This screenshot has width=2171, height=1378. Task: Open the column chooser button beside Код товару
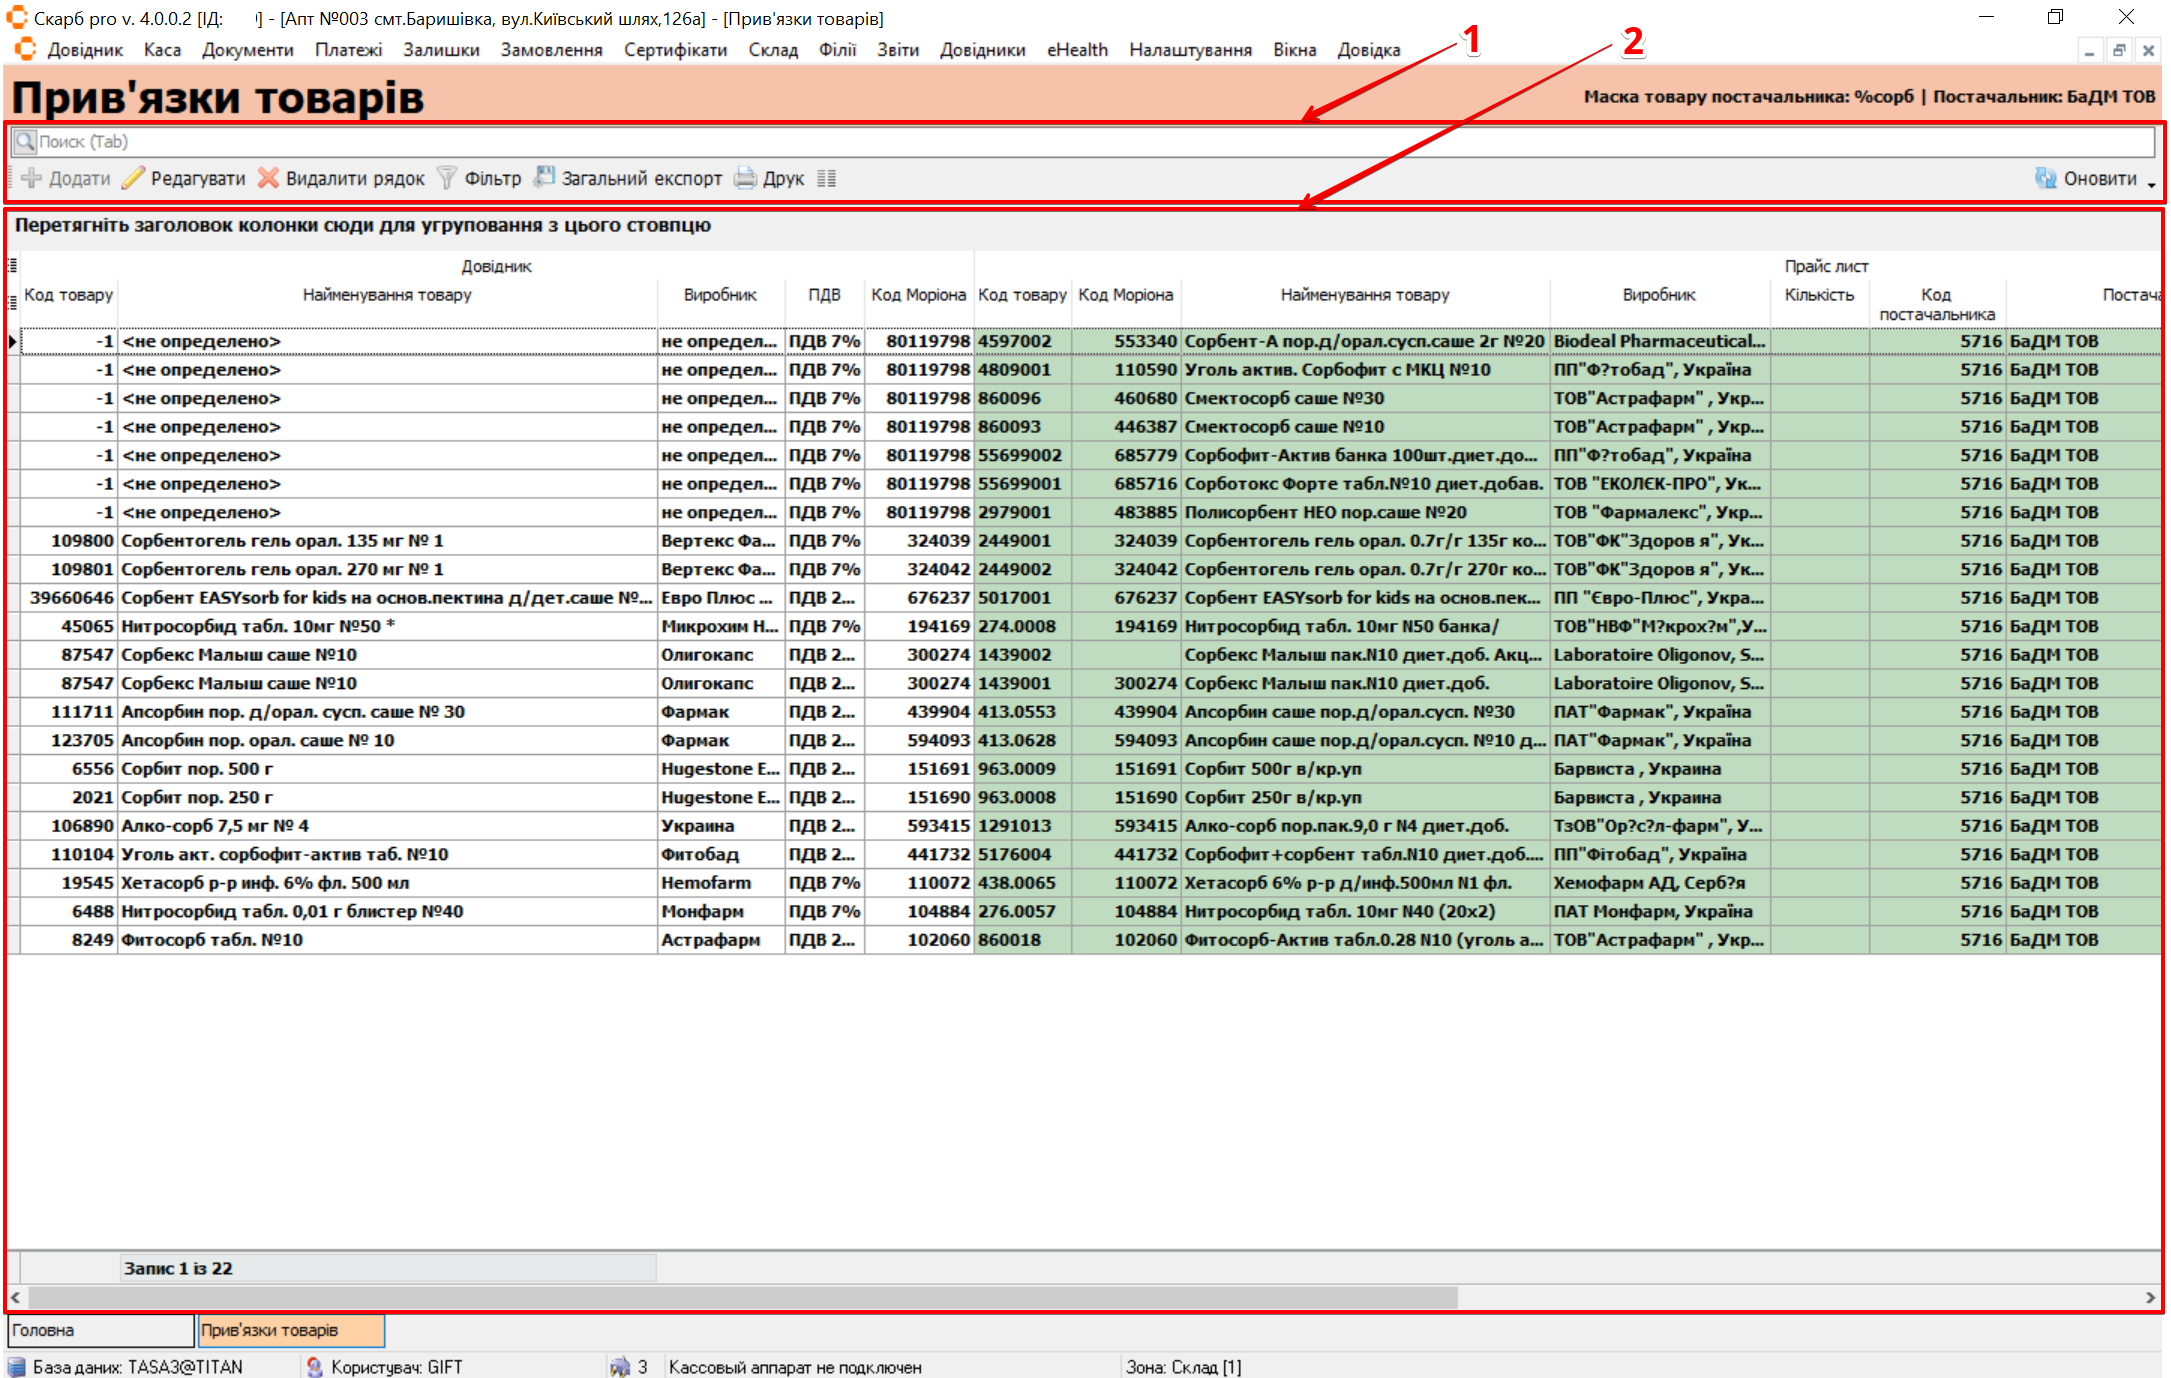pos(13,301)
